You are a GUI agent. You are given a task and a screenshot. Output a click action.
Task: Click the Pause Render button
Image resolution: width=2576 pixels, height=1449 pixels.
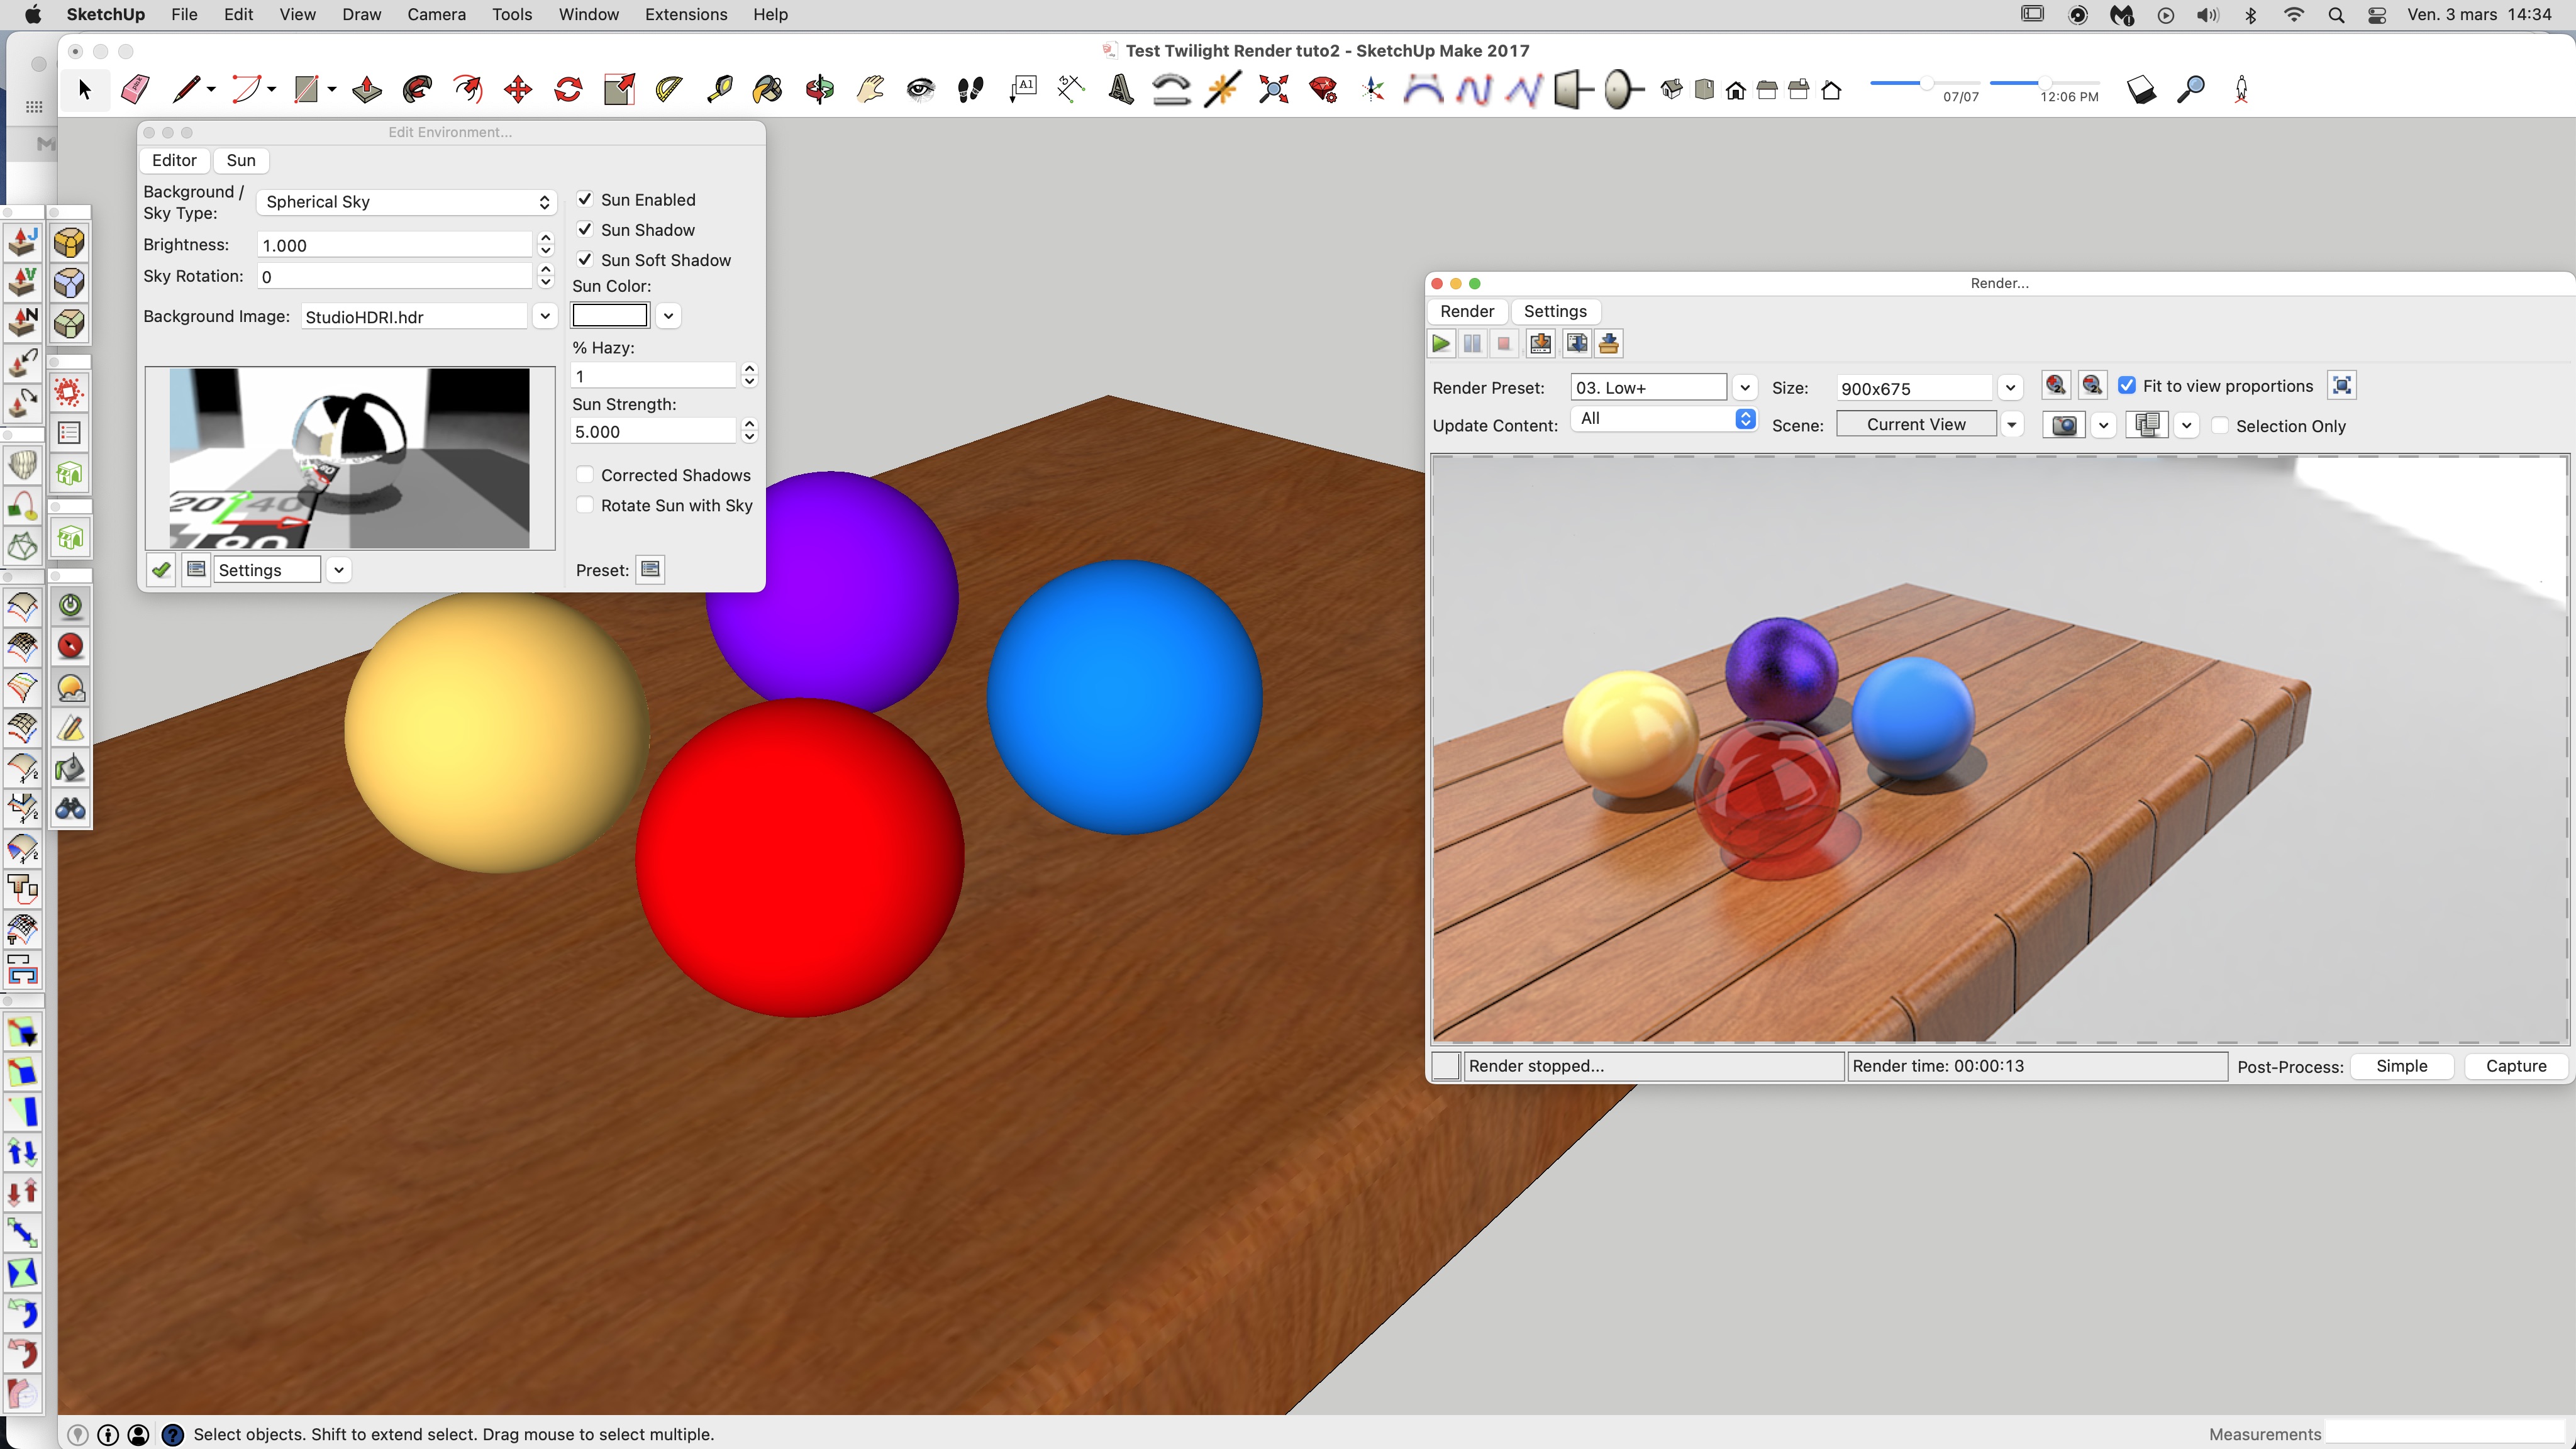[1472, 344]
